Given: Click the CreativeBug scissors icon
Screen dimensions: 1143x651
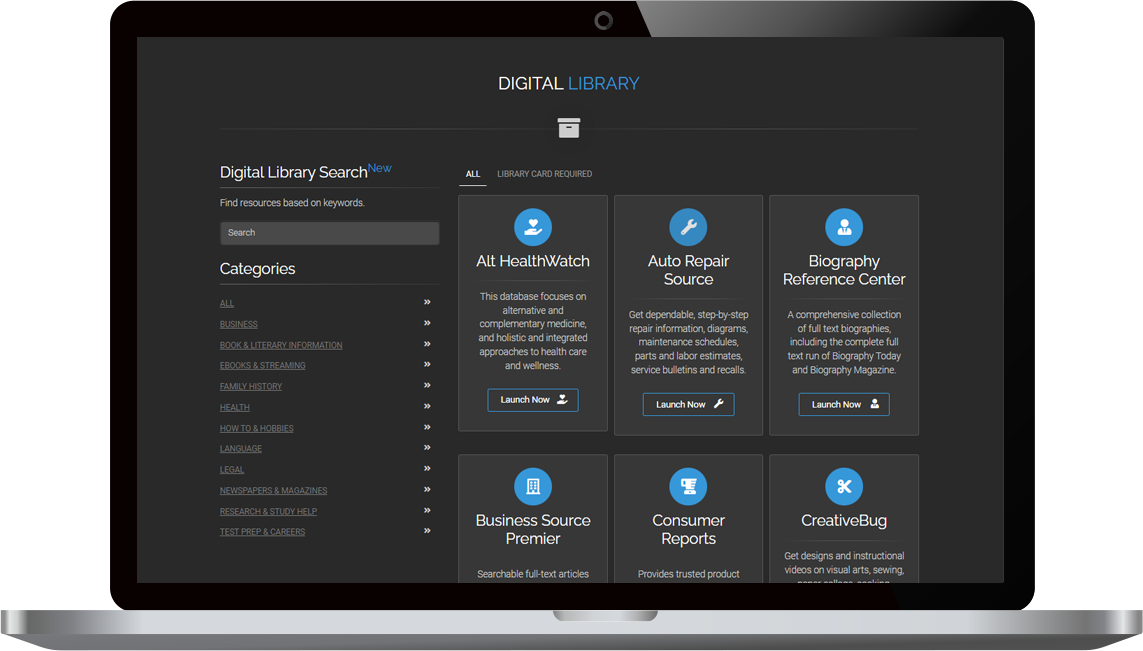Looking at the screenshot, I should (844, 486).
